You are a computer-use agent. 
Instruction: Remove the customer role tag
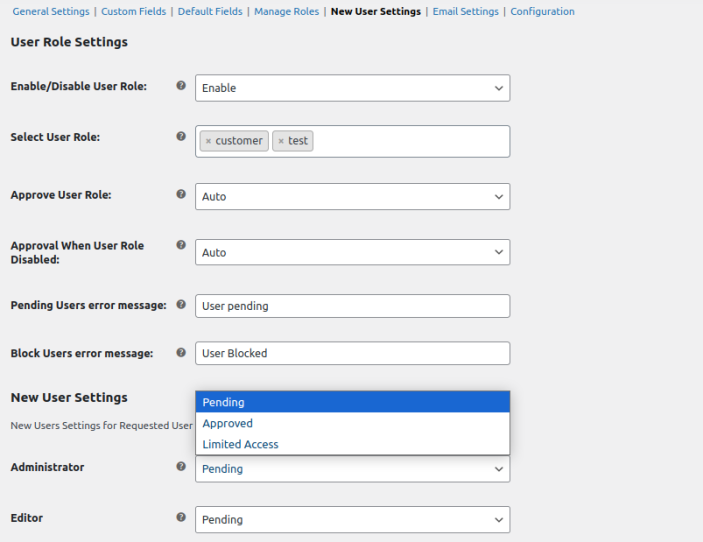208,141
